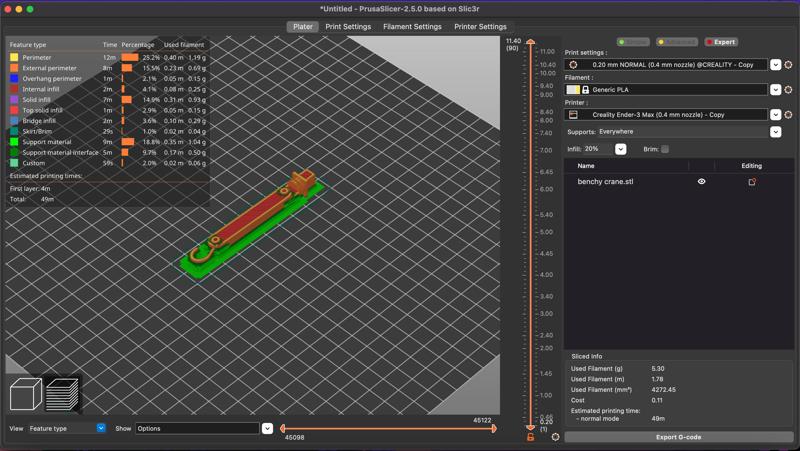Select the sliced layers preview icon
The width and height of the screenshot is (800, 451).
[x=63, y=395]
